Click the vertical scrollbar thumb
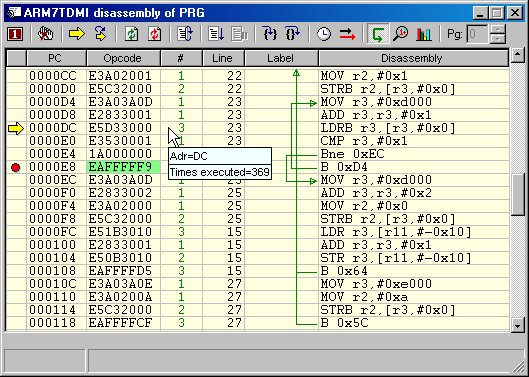Viewport: 529px width, 377px height. pyautogui.click(x=518, y=194)
